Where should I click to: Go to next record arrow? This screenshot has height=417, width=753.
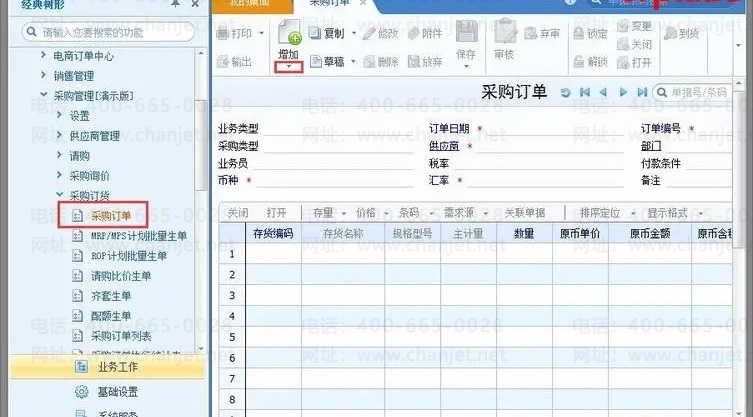click(623, 92)
